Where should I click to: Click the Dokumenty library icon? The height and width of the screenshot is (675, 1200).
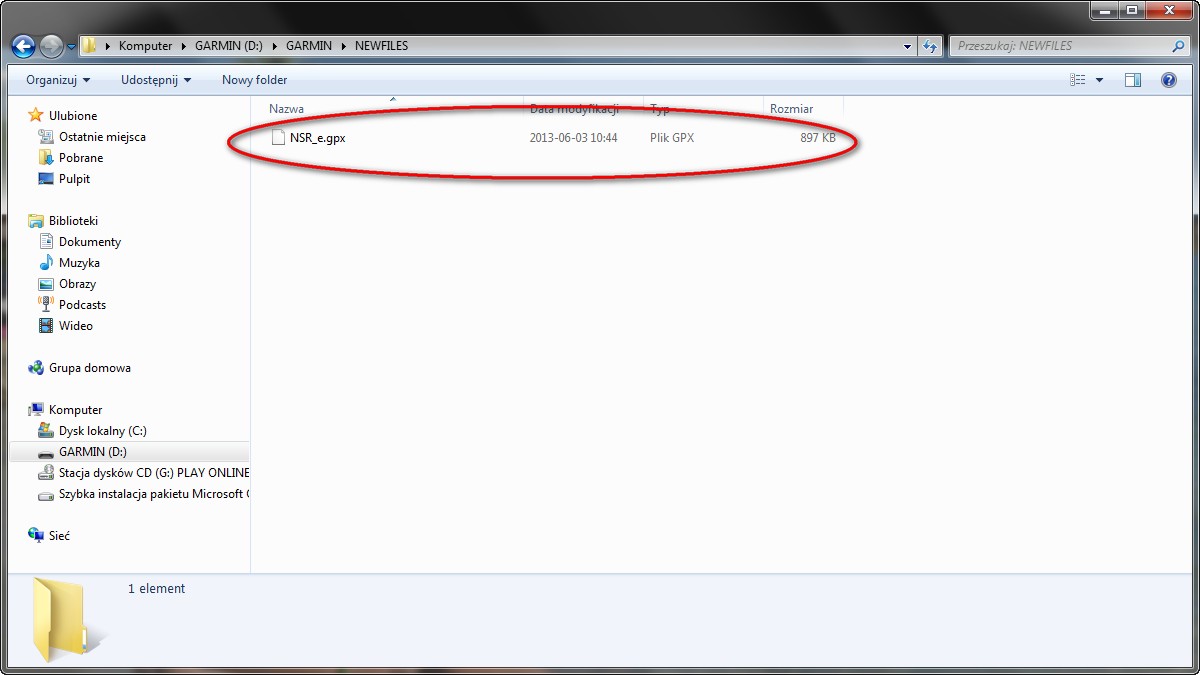[45, 242]
